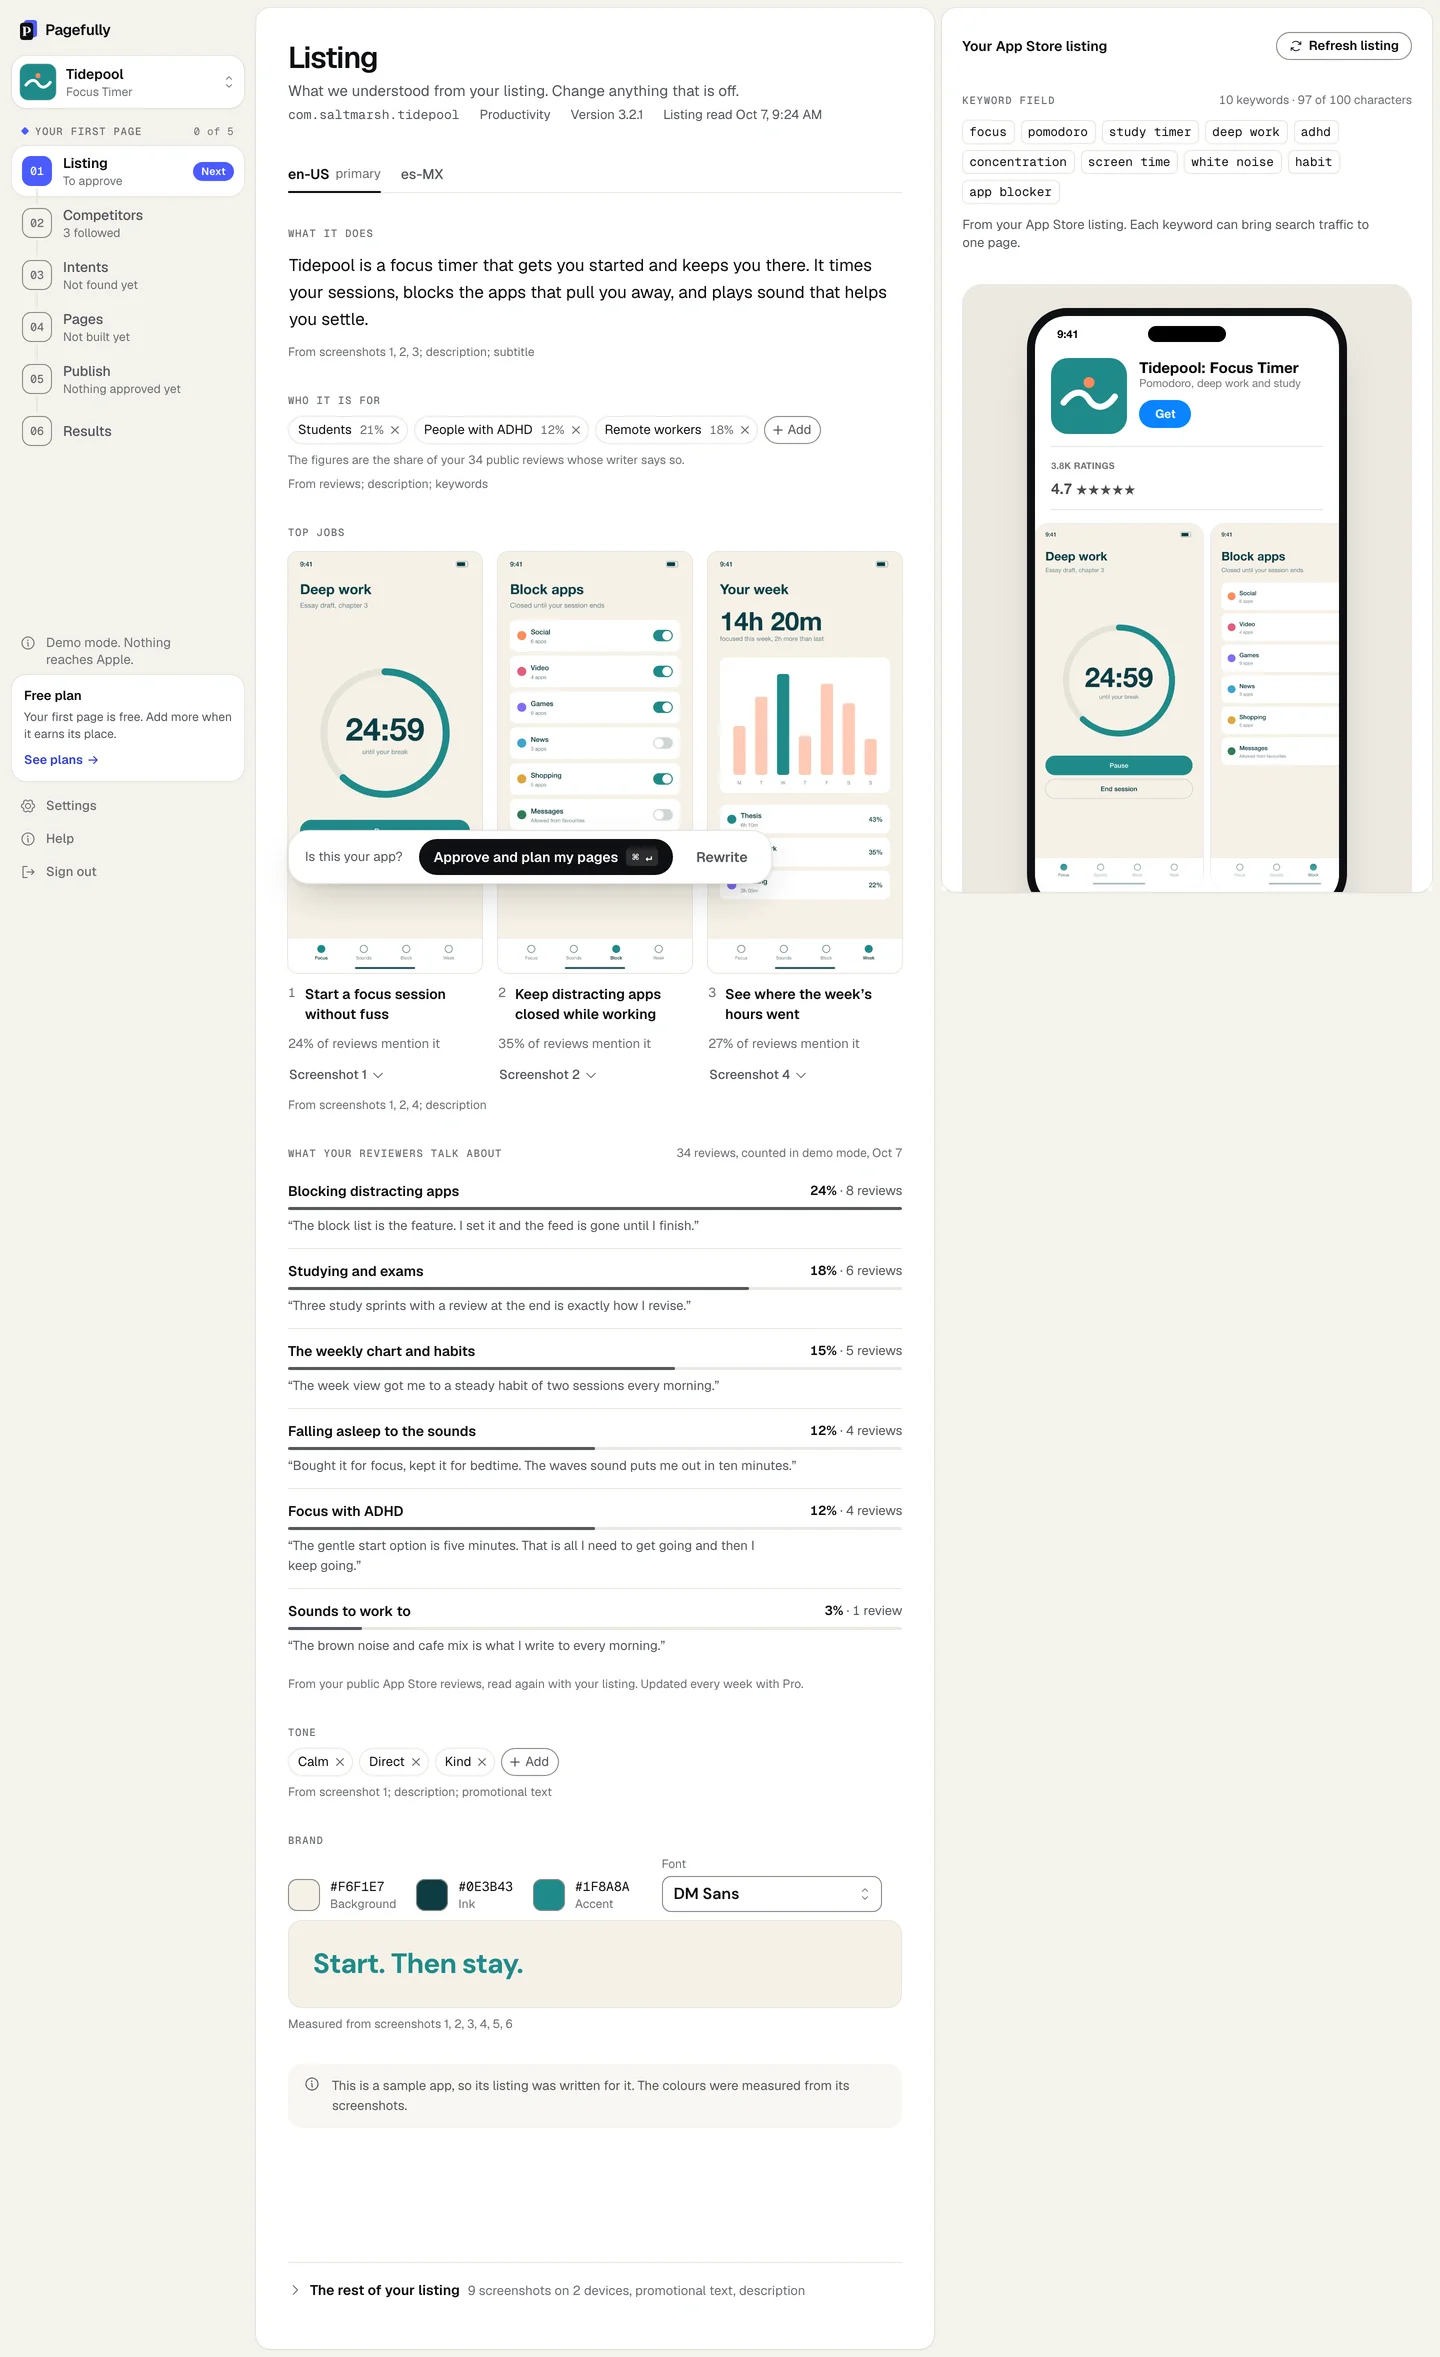Image resolution: width=1440 pixels, height=2357 pixels.
Task: Toggle the Shopping switch in Block apps screenshot
Action: (663, 779)
